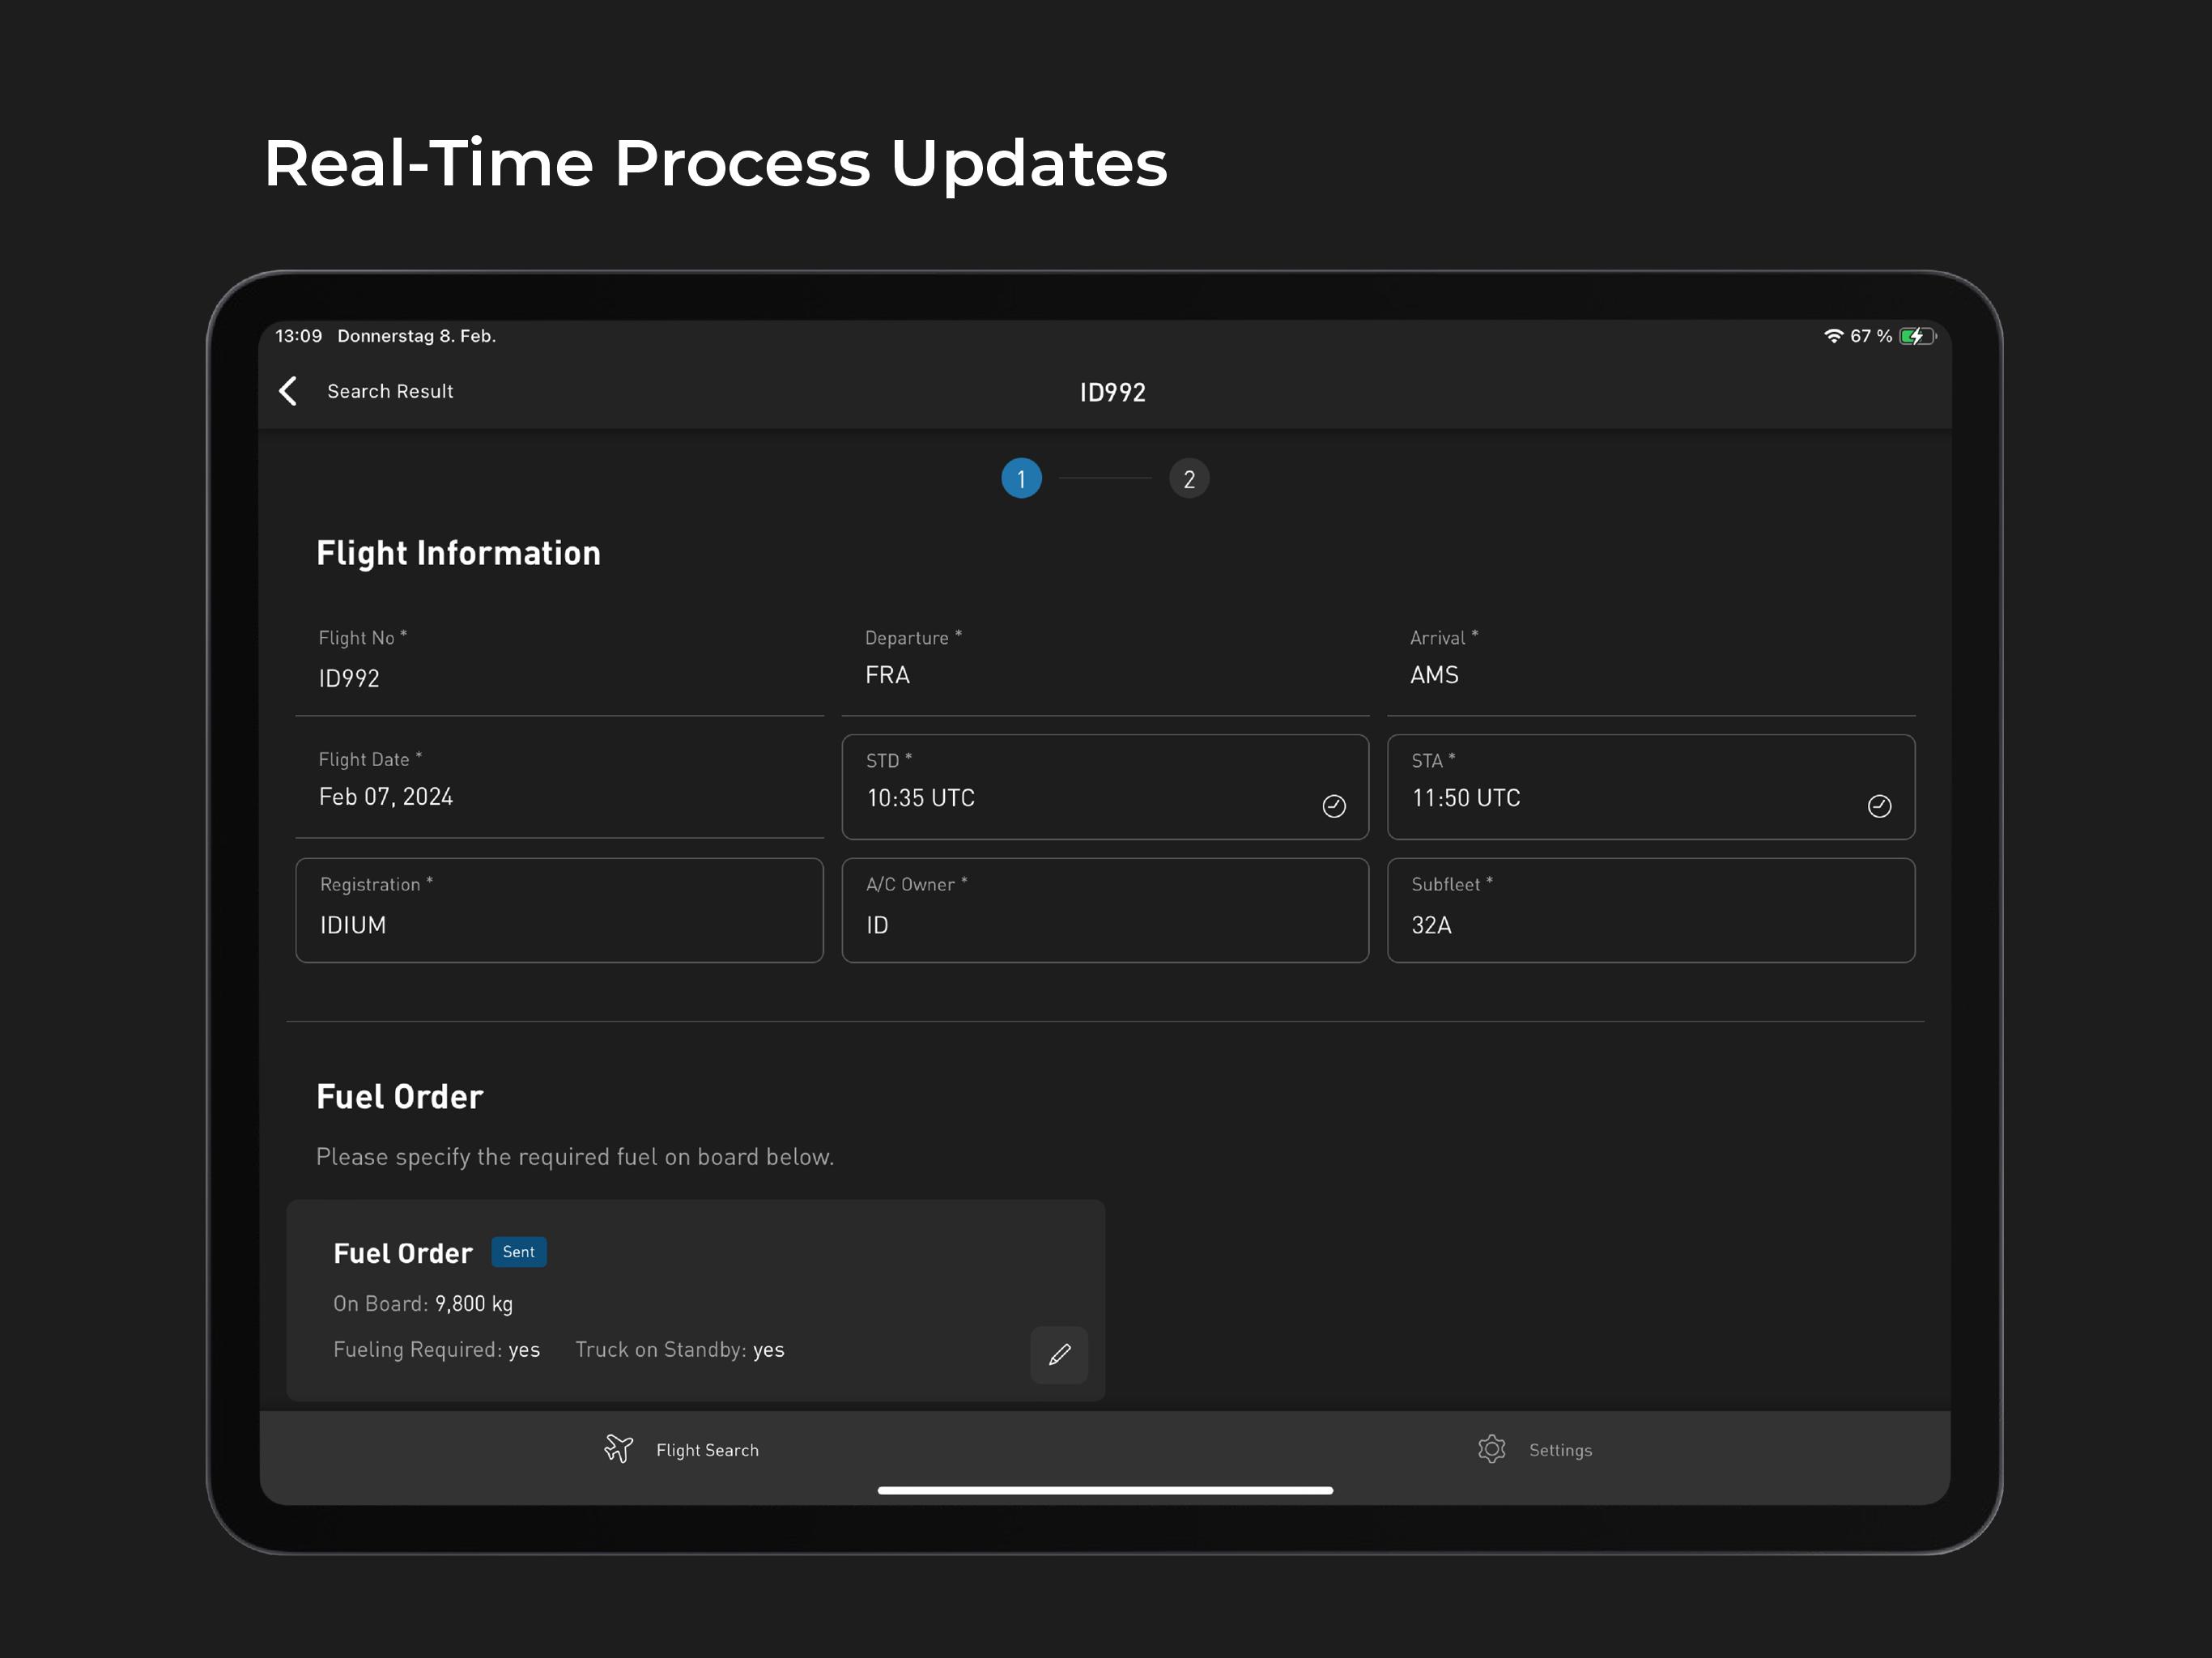Edit the fuel order with pencil icon
This screenshot has height=1658, width=2212.
pyautogui.click(x=1059, y=1355)
